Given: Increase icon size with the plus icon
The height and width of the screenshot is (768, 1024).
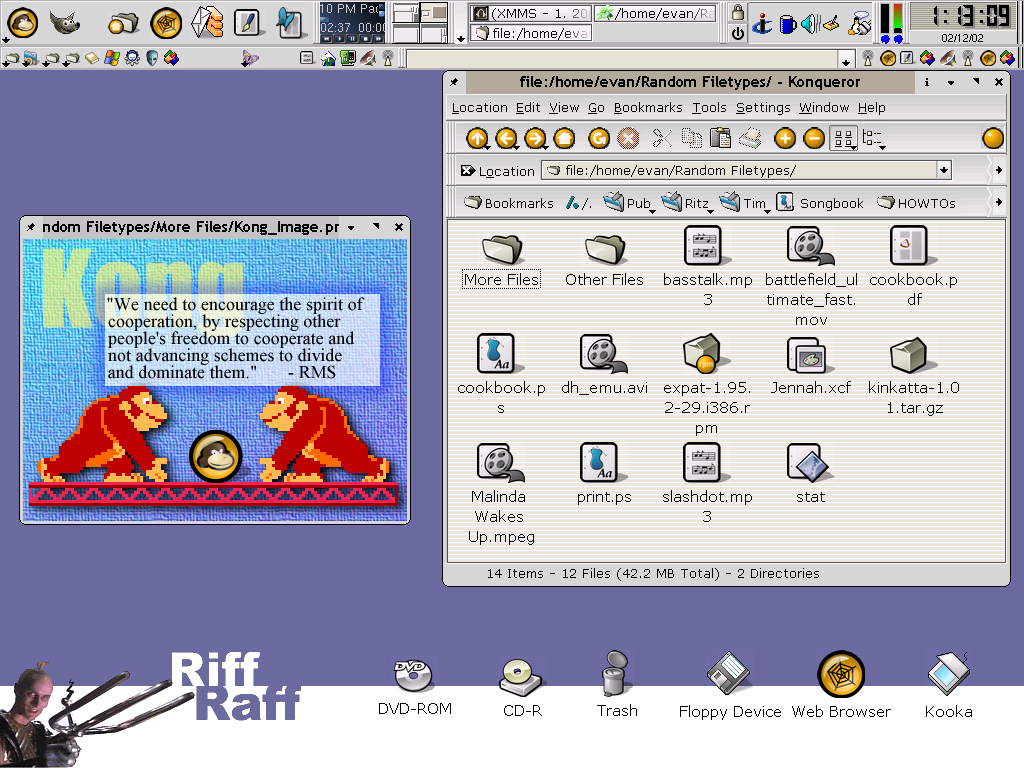Looking at the screenshot, I should point(785,138).
